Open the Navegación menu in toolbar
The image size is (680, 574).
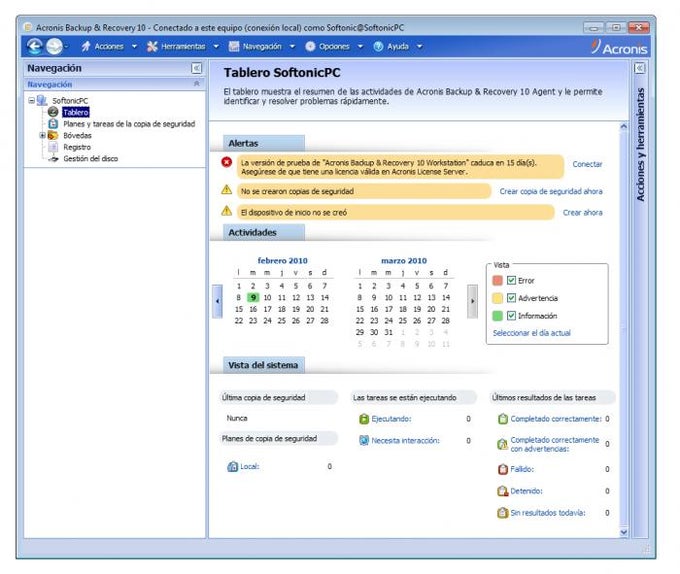[262, 46]
